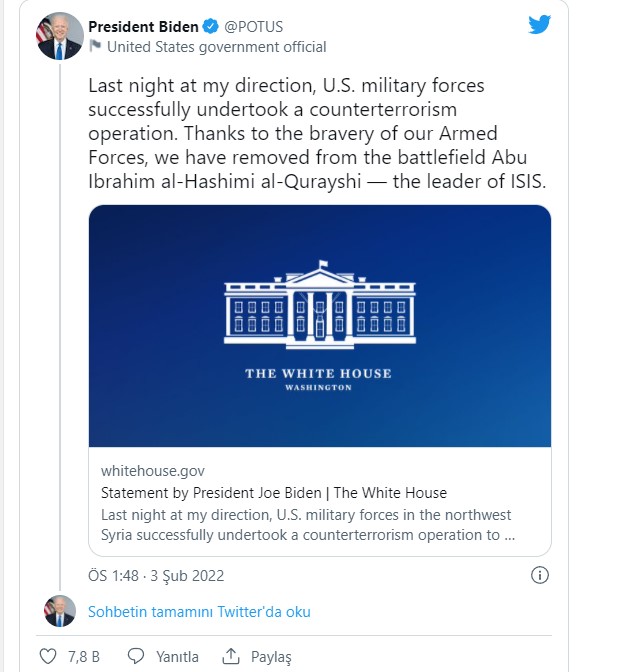Open the President Biden name link

[x=143, y=27]
